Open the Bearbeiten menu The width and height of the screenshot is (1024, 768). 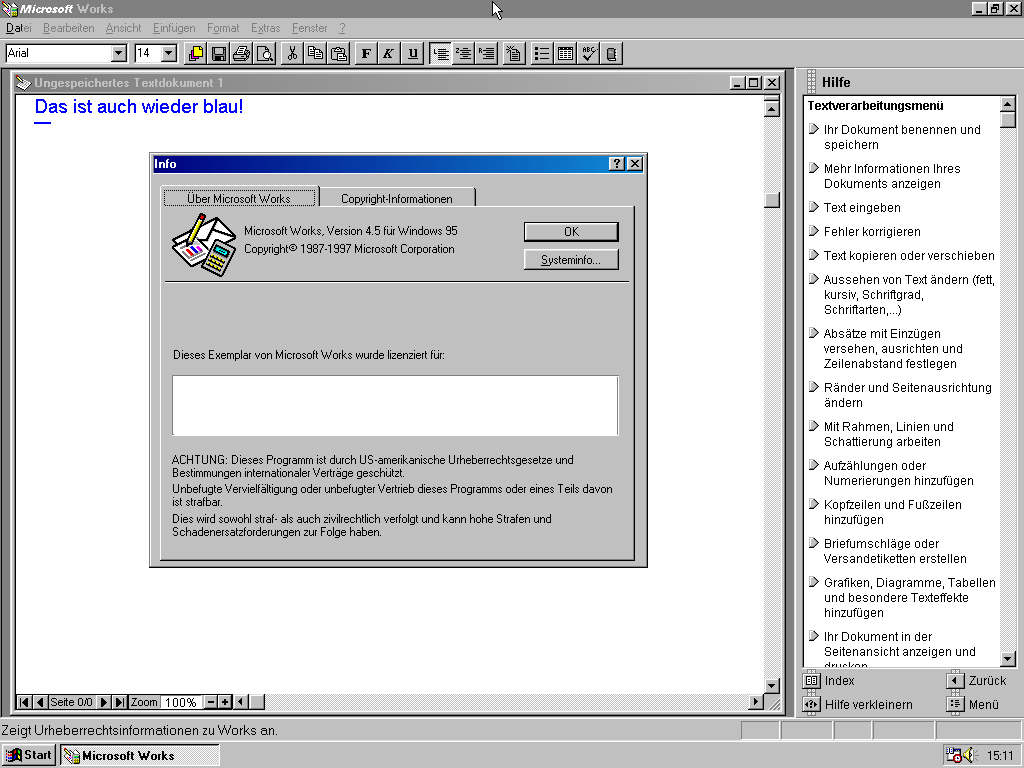69,28
